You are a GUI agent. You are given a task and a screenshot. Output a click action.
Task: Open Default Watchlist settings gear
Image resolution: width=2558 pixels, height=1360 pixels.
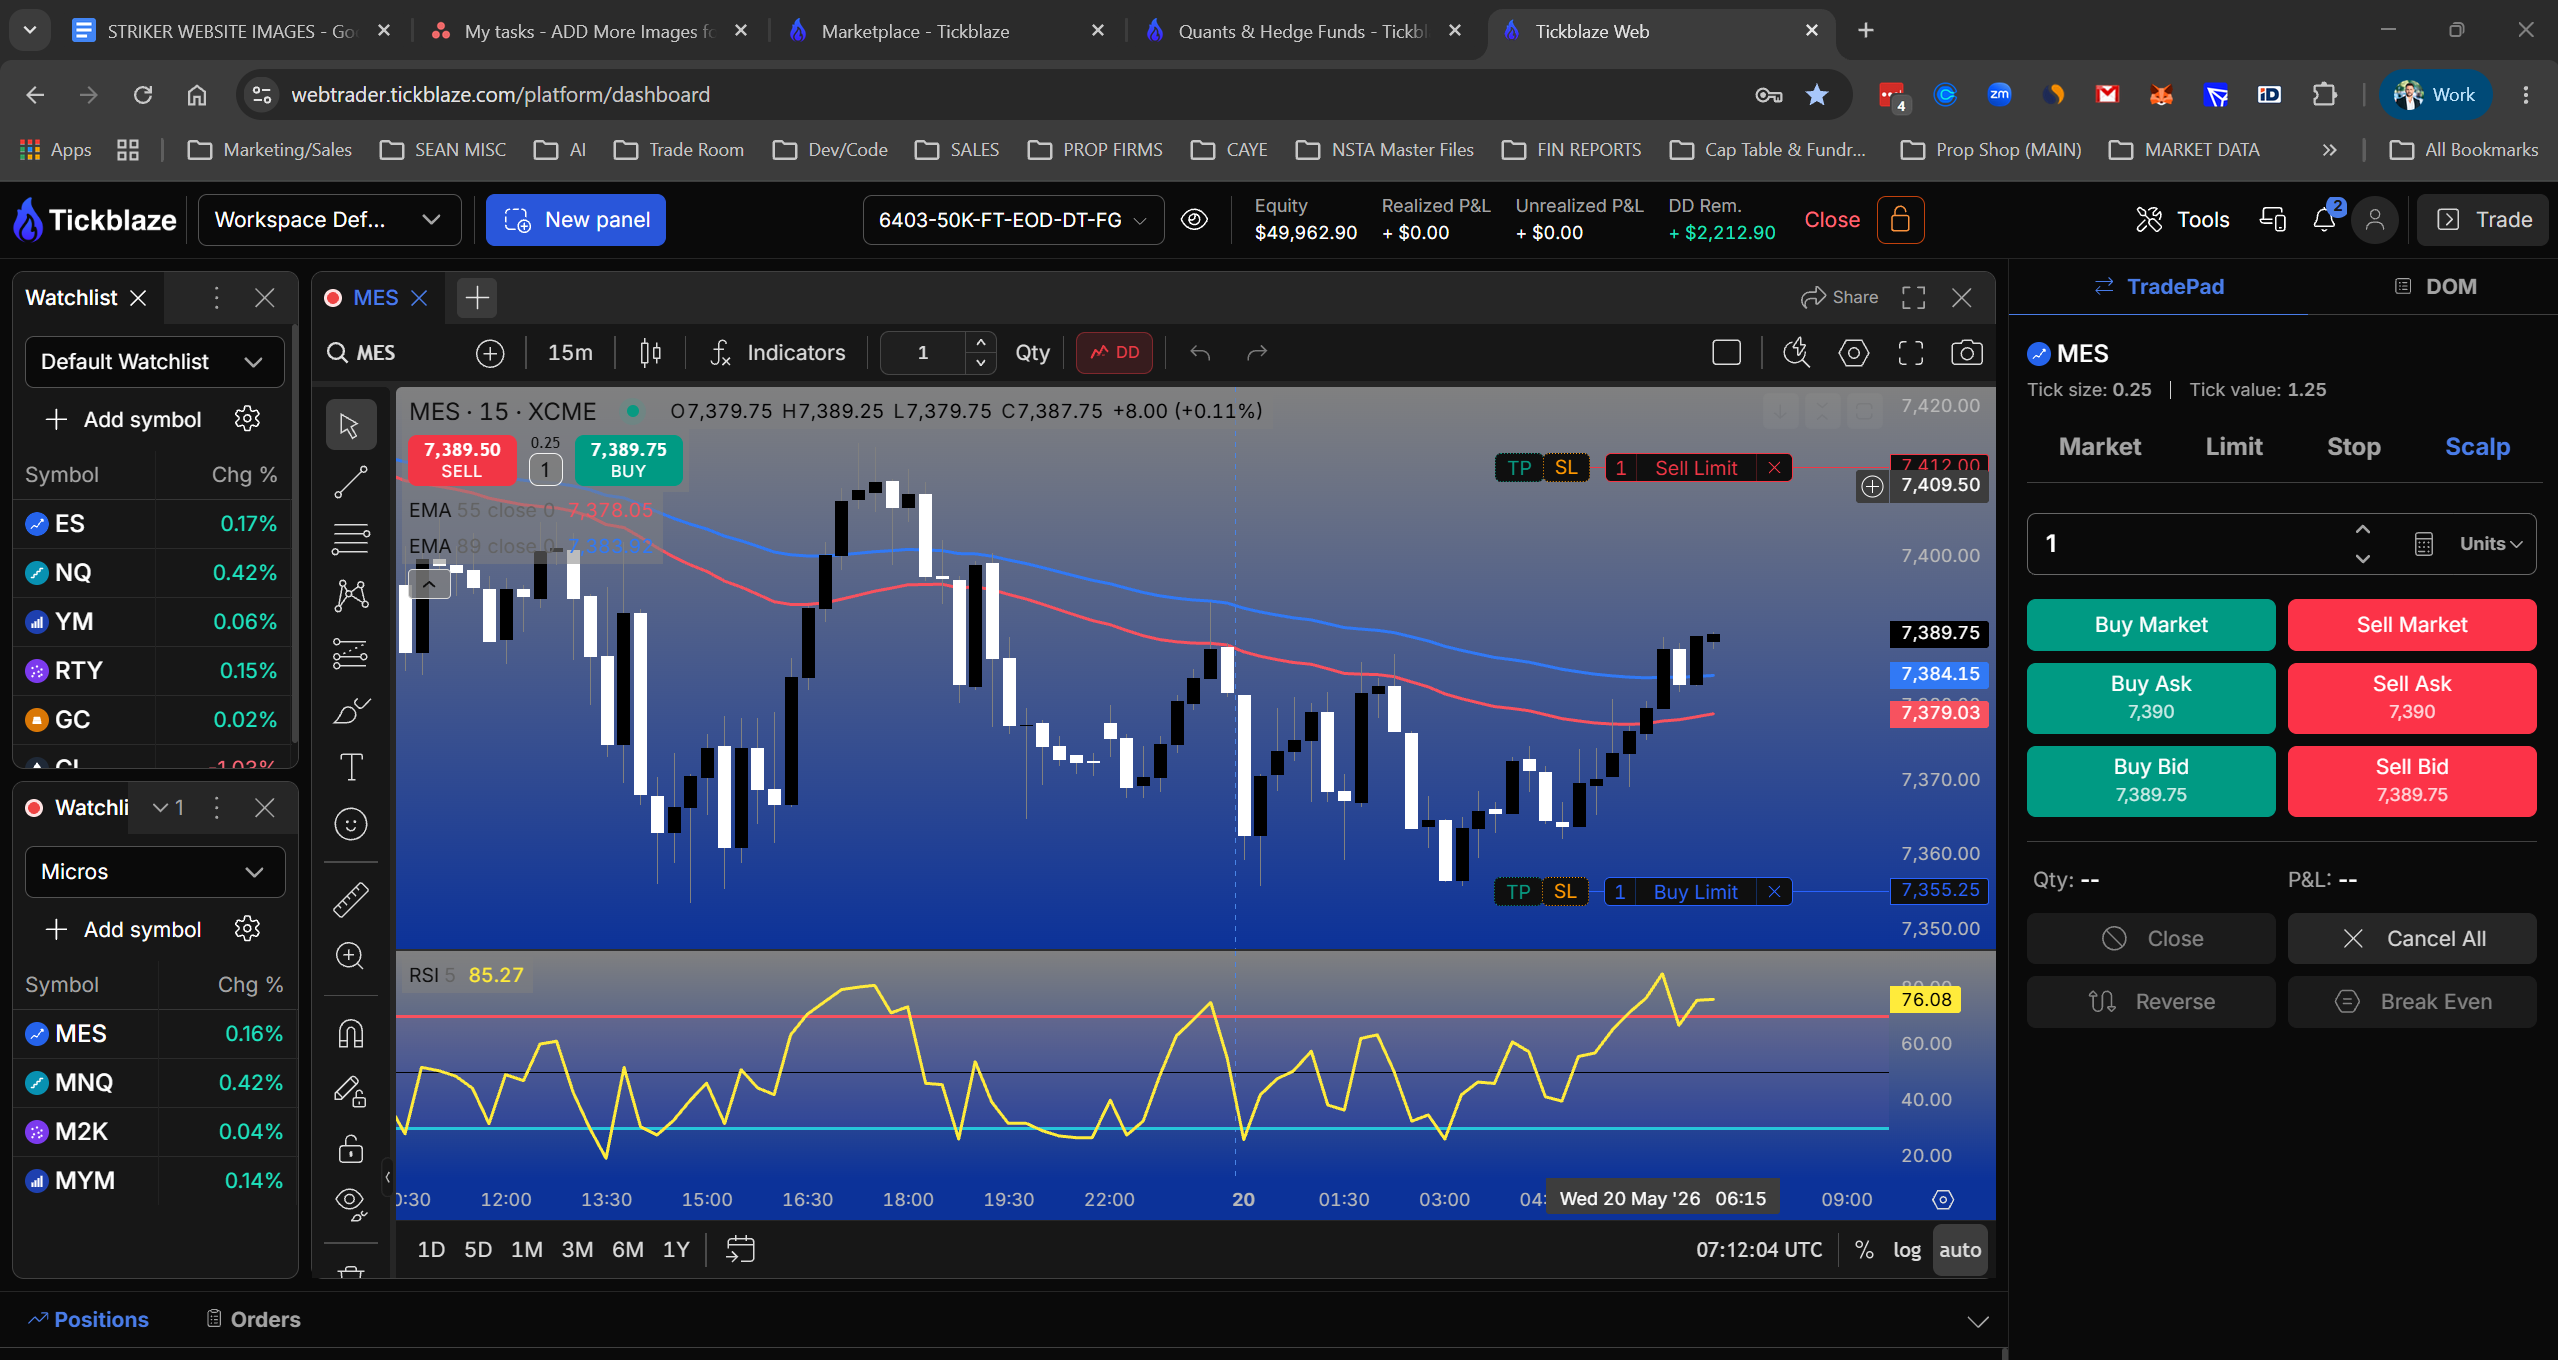coord(247,419)
